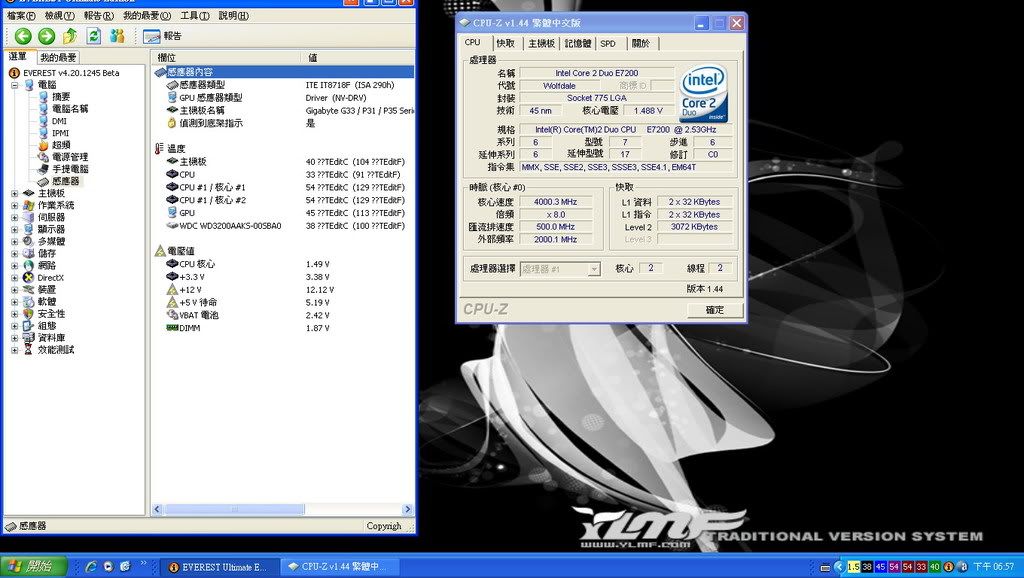The width and height of the screenshot is (1024, 578).
Task: Activate the CPU-Z v1.44 taskbar button
Action: (338, 568)
